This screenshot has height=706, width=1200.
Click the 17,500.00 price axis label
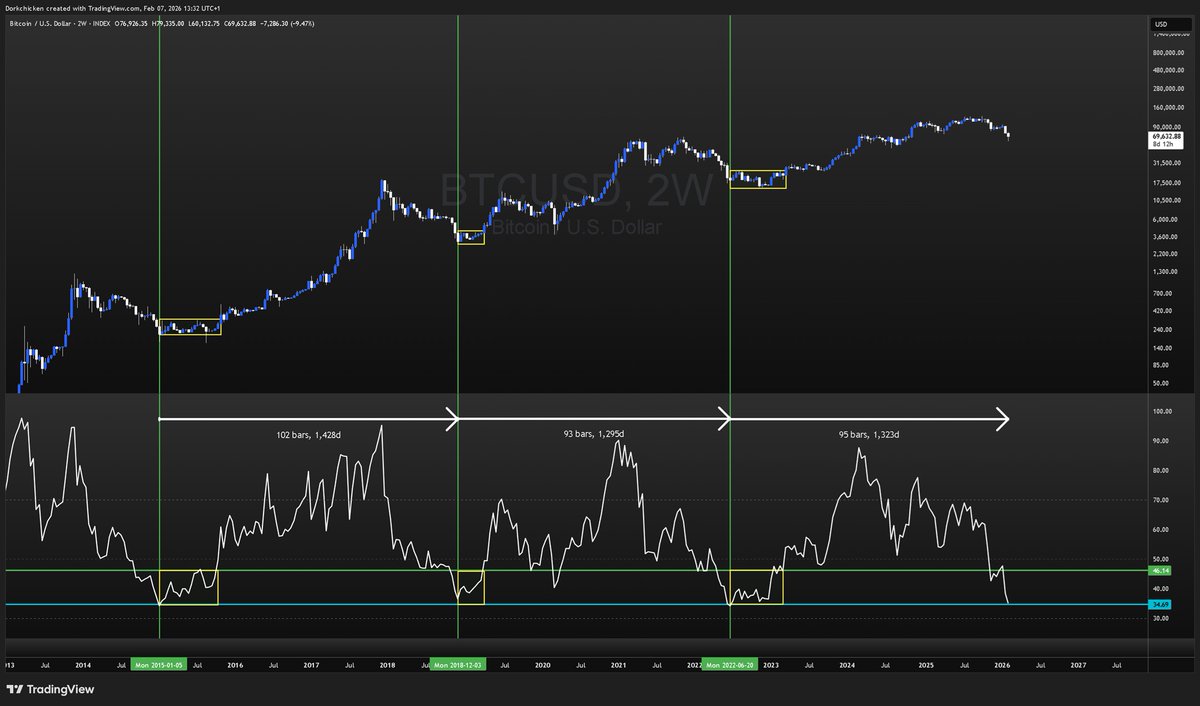click(1165, 182)
